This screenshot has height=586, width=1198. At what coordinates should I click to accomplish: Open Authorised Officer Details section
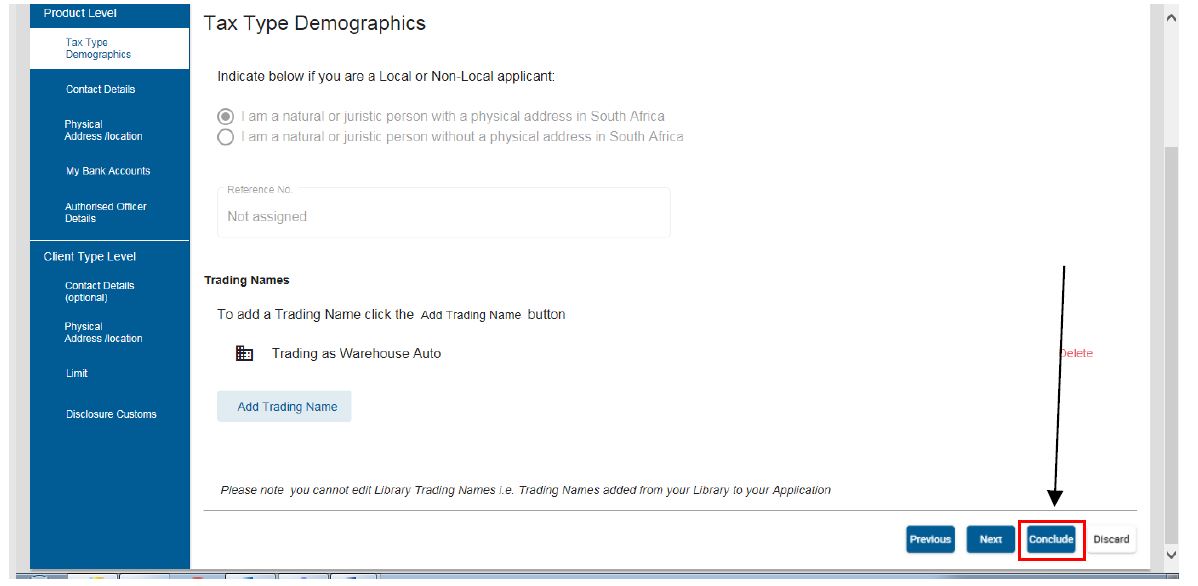click(105, 212)
